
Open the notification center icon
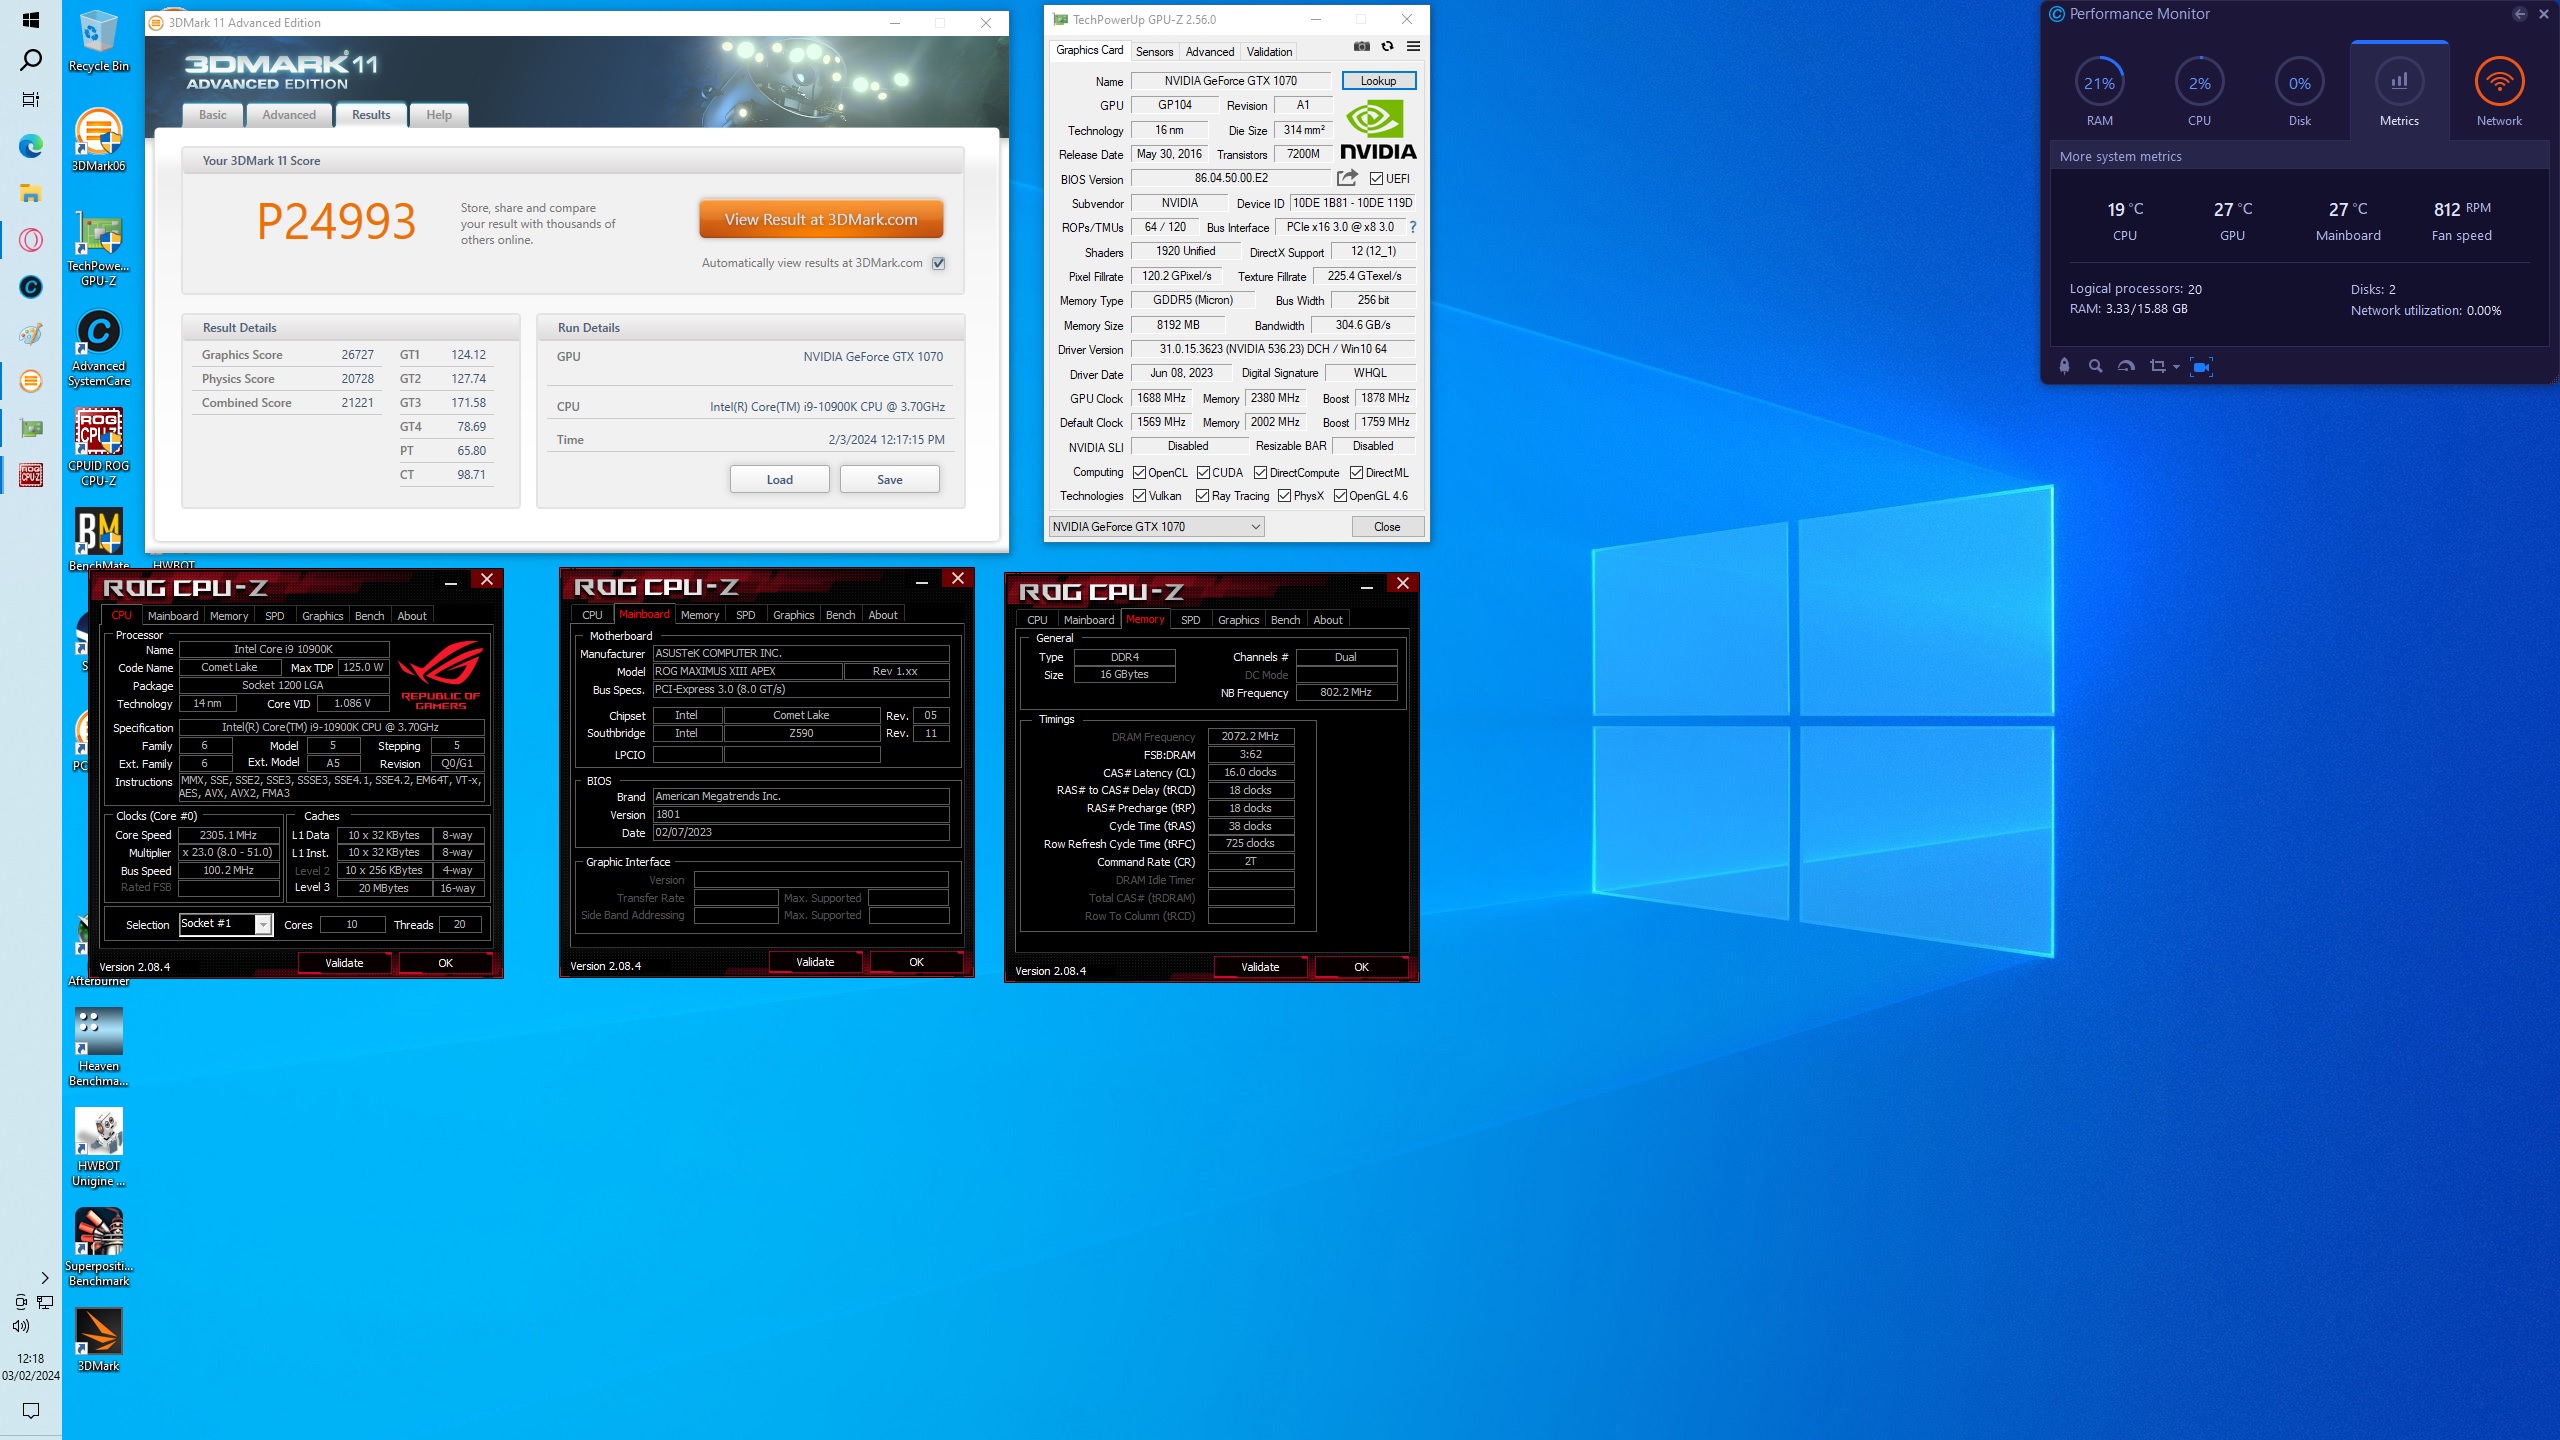31,1411
